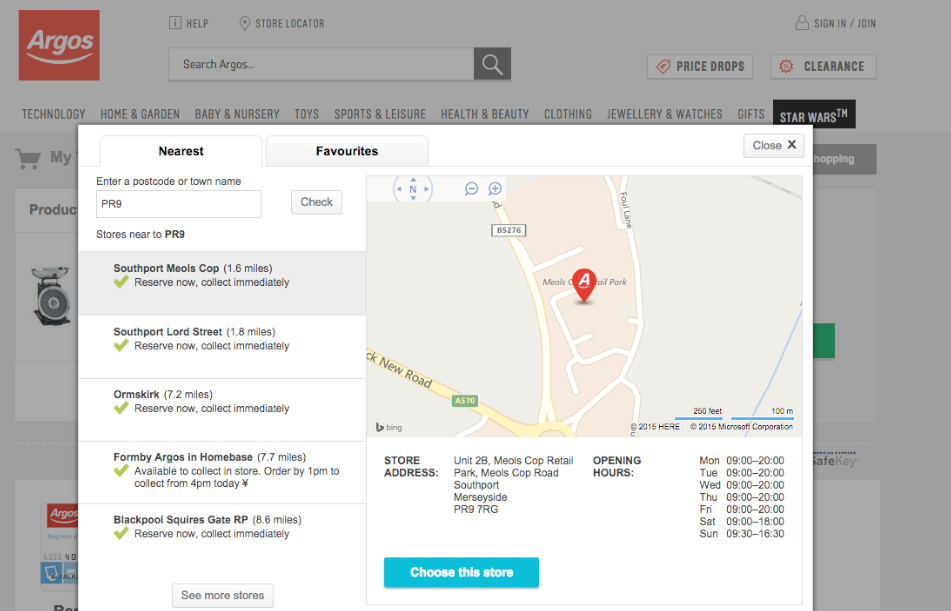Click the Sign In / Join link
This screenshot has height=611, width=951.
836,23
